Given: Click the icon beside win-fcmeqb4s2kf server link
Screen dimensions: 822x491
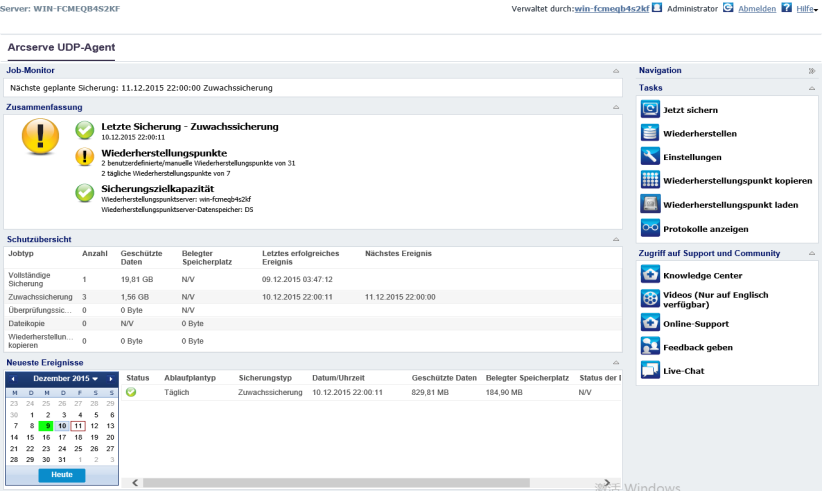Looking at the screenshot, I should (657, 7).
